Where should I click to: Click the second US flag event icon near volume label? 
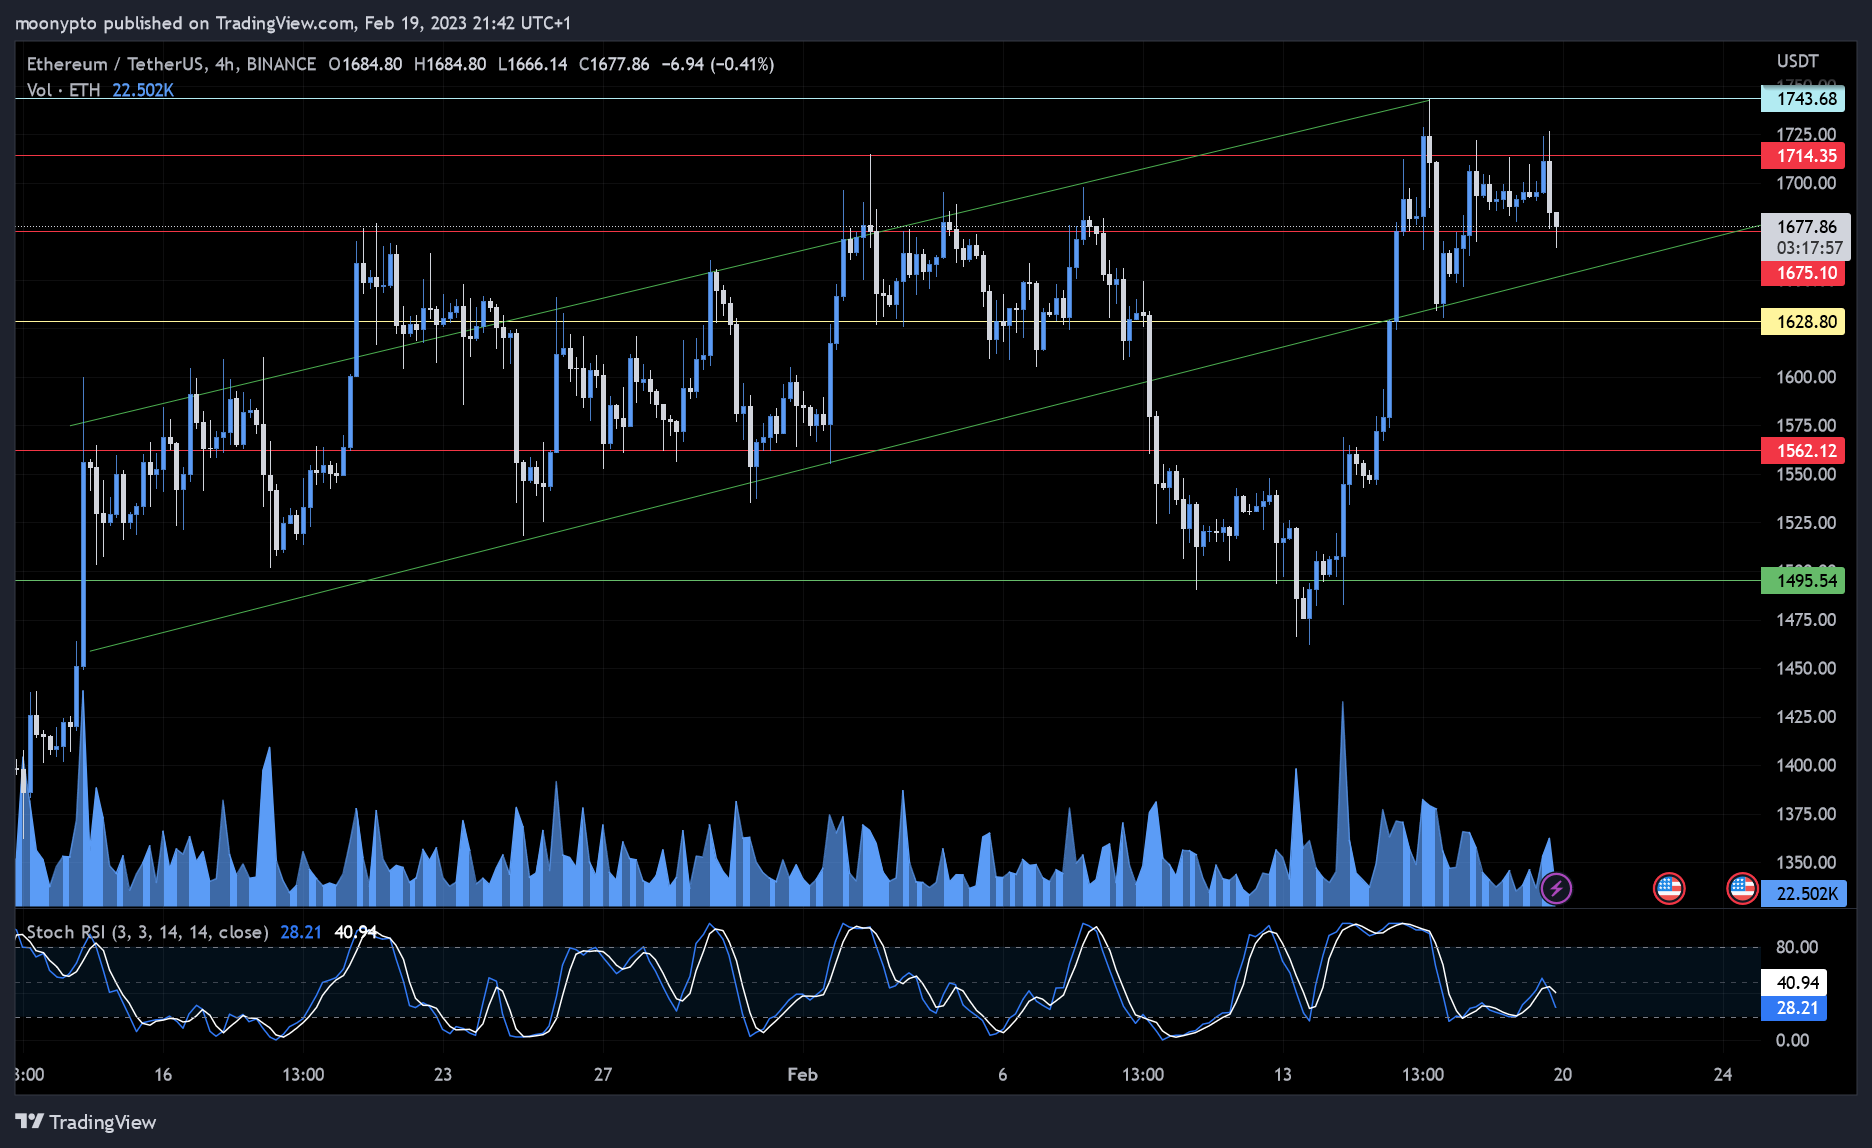coord(1742,888)
